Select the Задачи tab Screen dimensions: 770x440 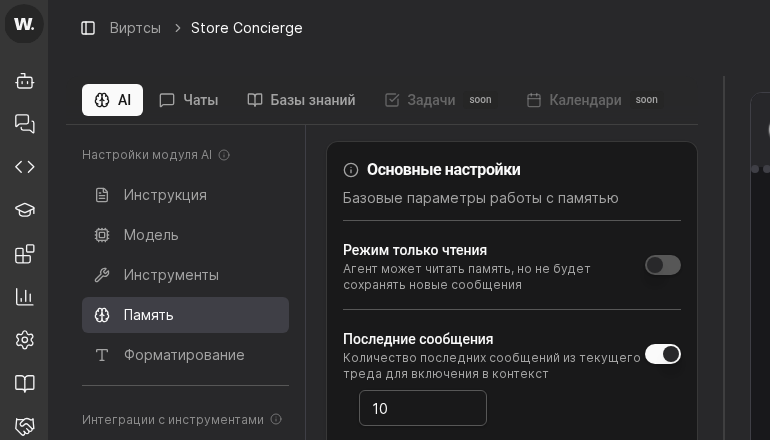[x=420, y=100]
